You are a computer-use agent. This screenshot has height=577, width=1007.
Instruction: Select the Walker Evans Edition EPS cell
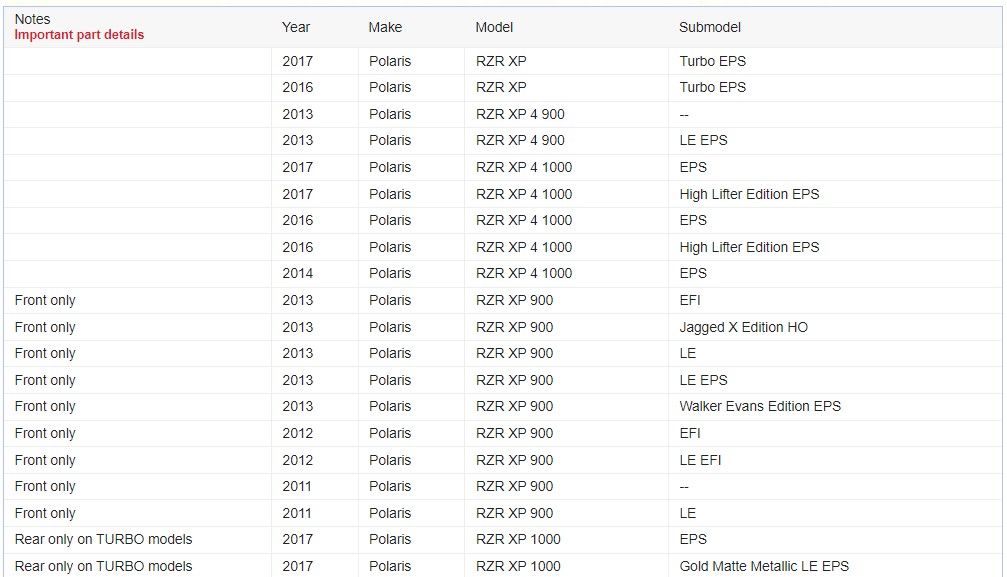click(760, 406)
